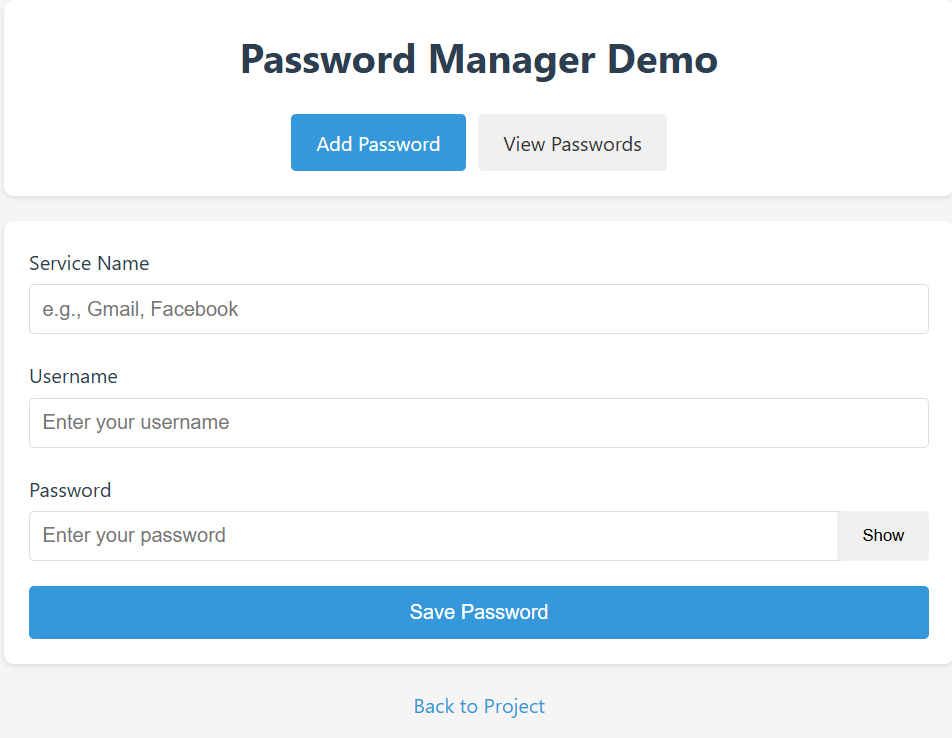Viewport: 952px width, 738px height.
Task: Activate the View Passwords view
Action: (572, 142)
